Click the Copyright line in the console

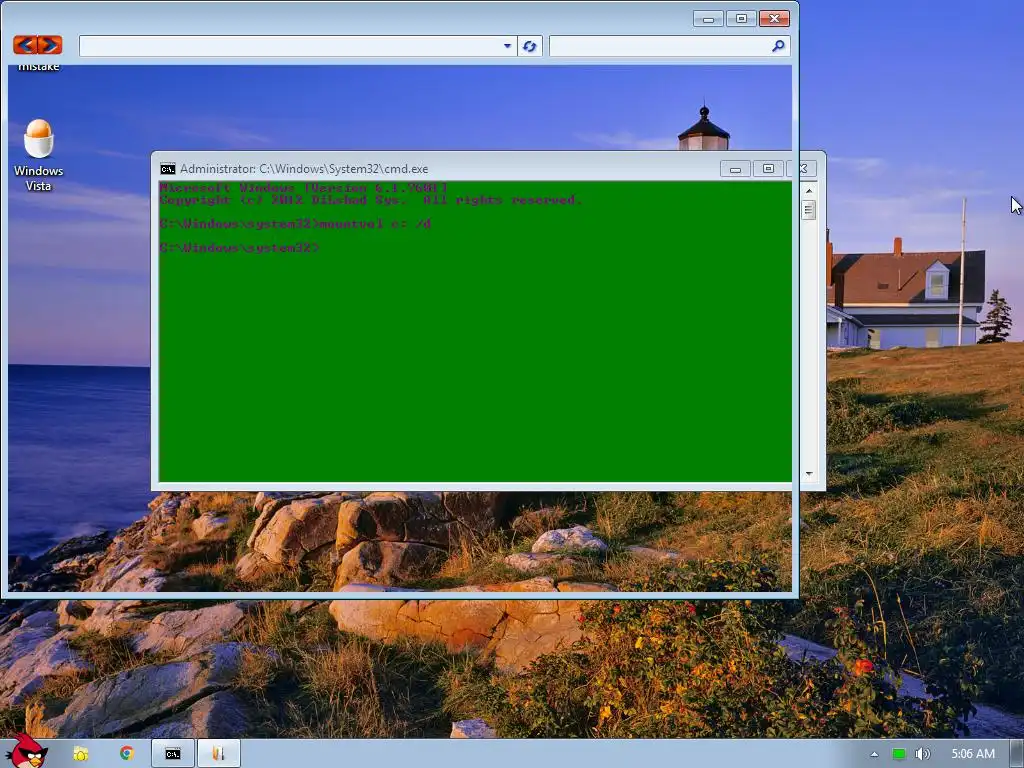pyautogui.click(x=370, y=200)
